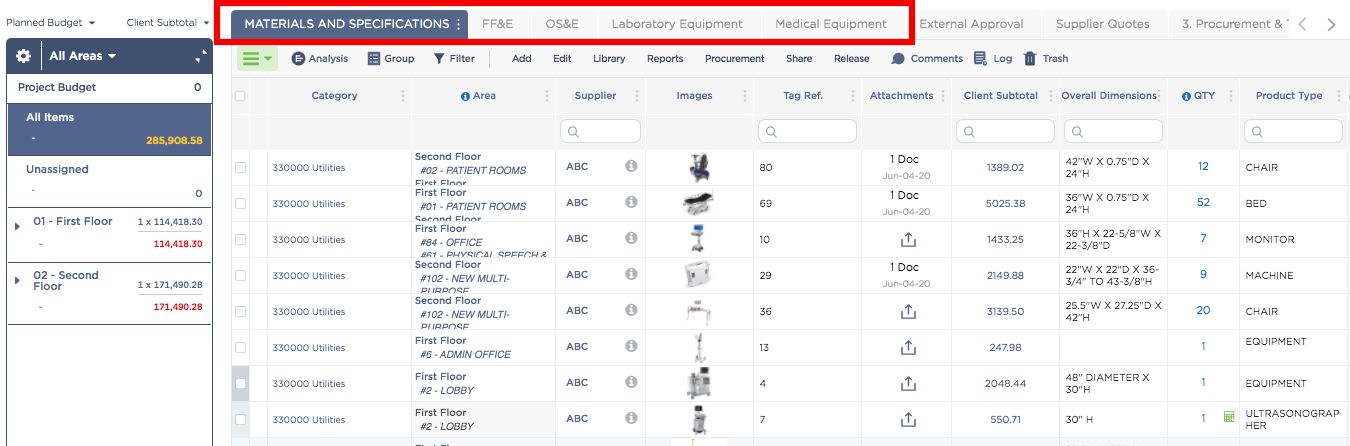The width and height of the screenshot is (1350, 446).
Task: Open the Reports menu
Action: point(665,59)
